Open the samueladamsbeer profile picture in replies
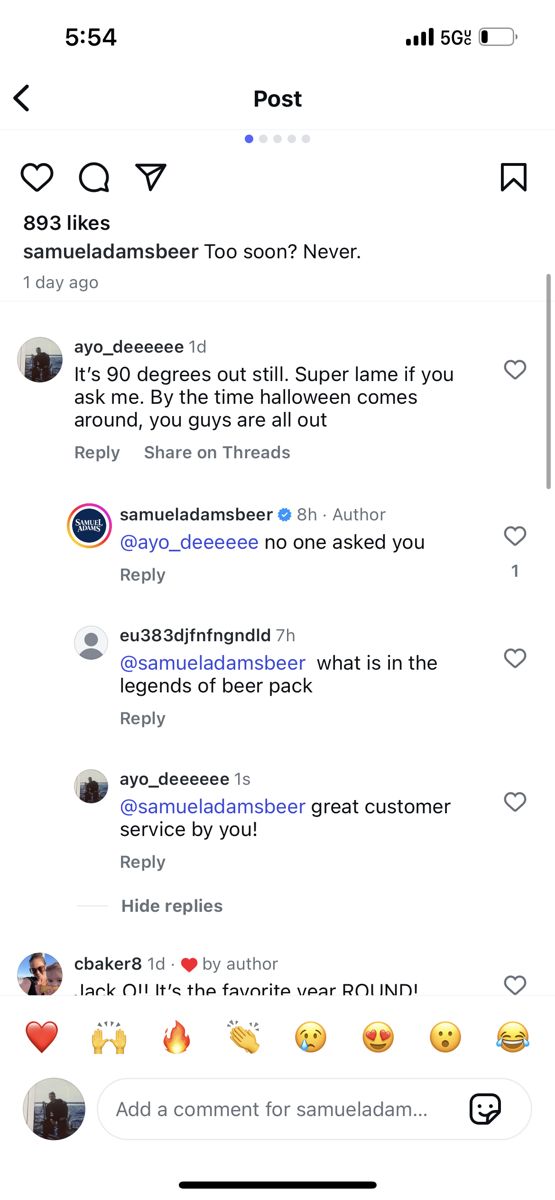 [89, 526]
